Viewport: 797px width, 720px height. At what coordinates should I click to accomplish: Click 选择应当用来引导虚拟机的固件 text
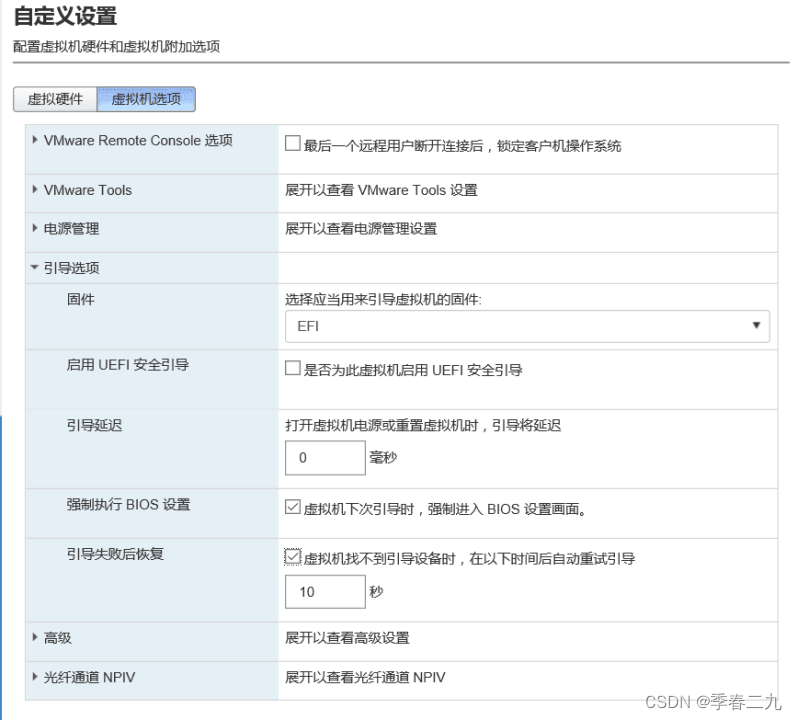pos(383,300)
